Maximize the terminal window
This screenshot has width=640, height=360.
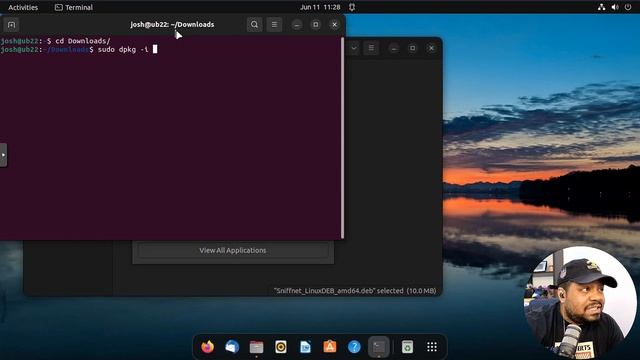tap(316, 24)
